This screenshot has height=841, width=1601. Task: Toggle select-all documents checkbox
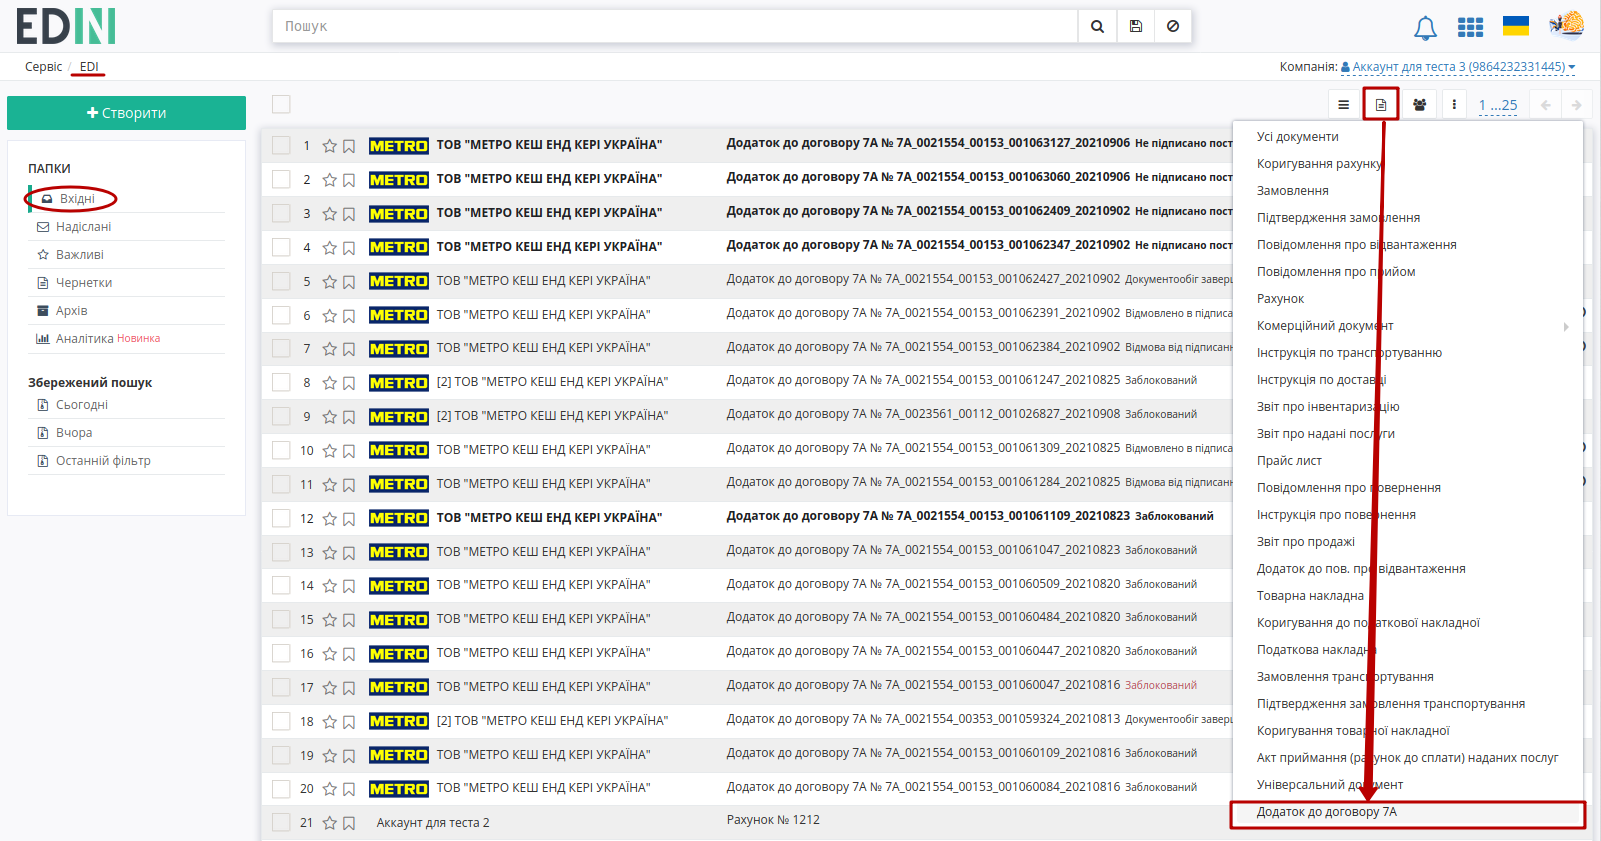click(x=281, y=104)
